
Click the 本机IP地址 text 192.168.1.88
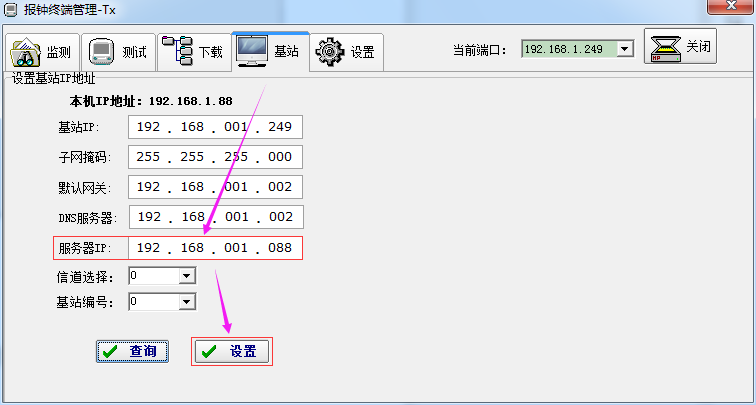[191, 101]
